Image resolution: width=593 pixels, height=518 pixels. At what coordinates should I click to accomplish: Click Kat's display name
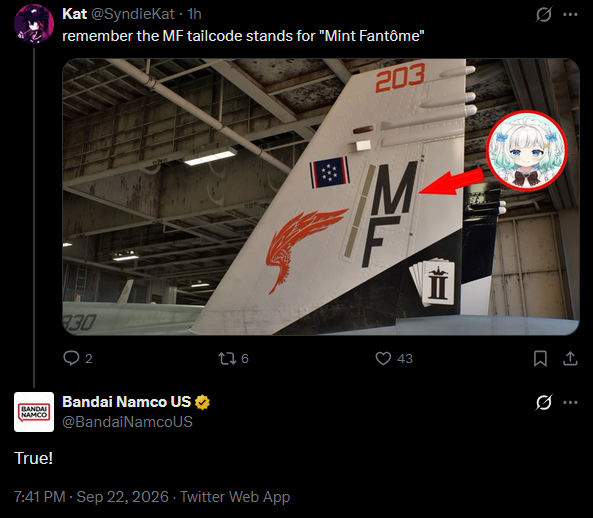click(75, 14)
